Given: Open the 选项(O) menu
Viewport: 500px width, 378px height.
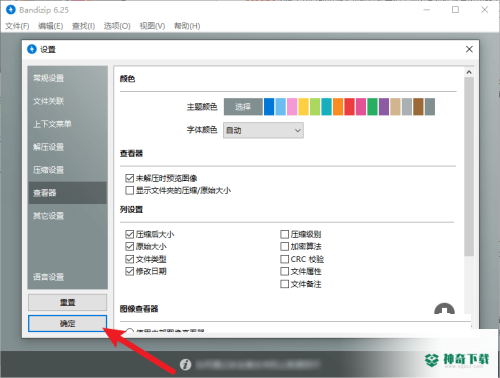Looking at the screenshot, I should 117,26.
